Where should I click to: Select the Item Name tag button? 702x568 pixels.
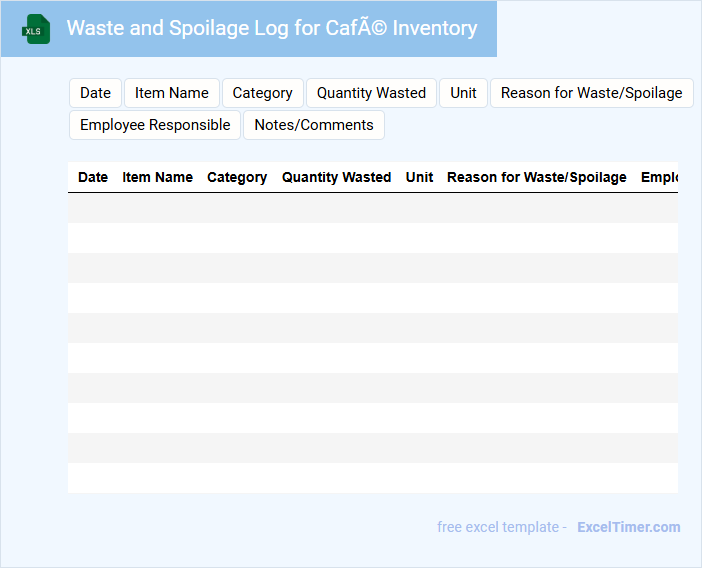click(172, 93)
